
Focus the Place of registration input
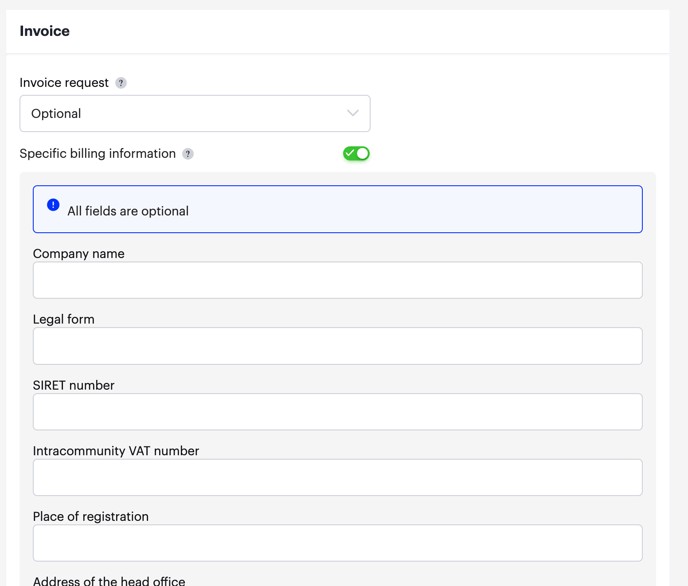337,543
